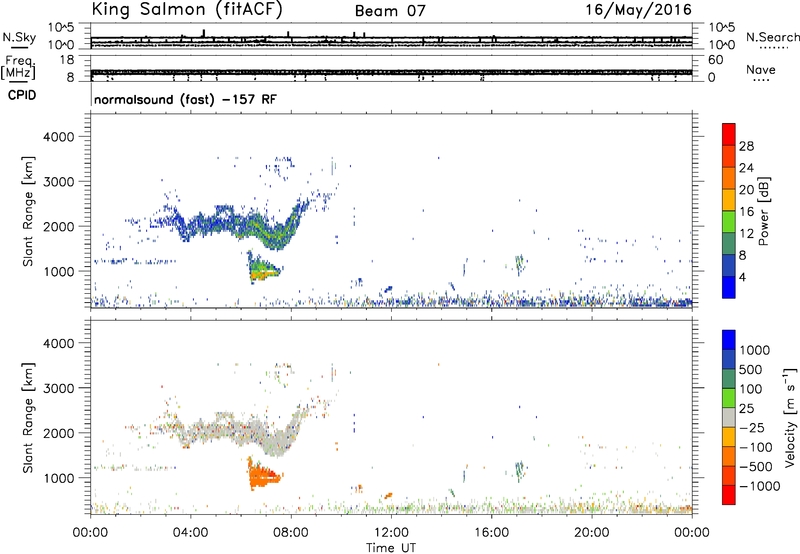Click the '60' Nave axis tick label

(x=715, y=60)
